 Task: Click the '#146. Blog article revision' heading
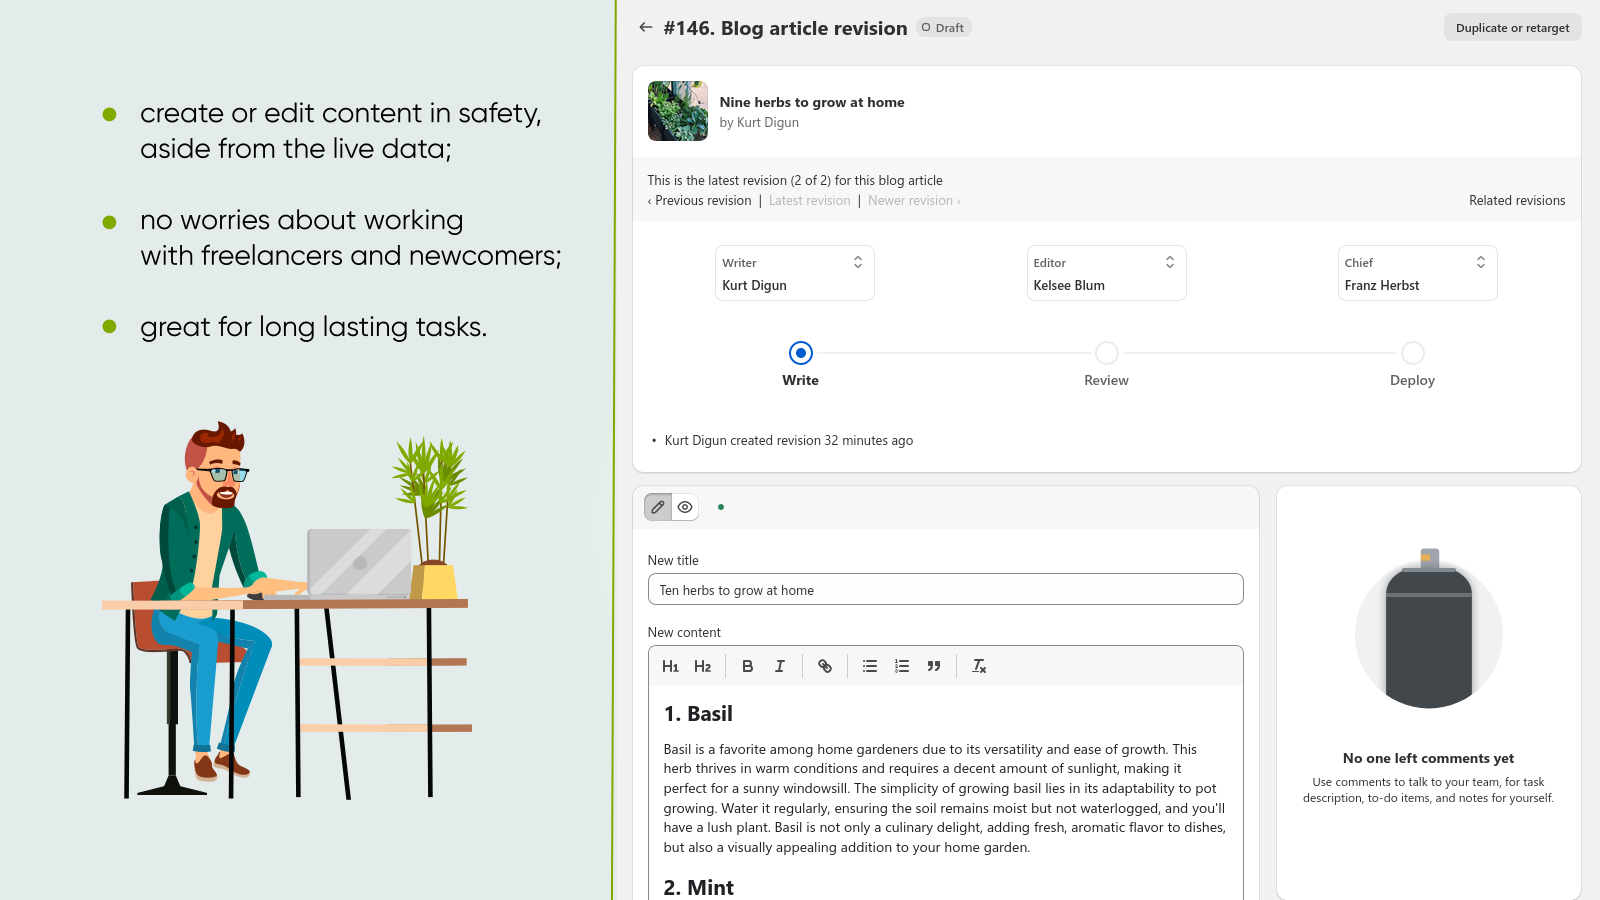click(785, 28)
